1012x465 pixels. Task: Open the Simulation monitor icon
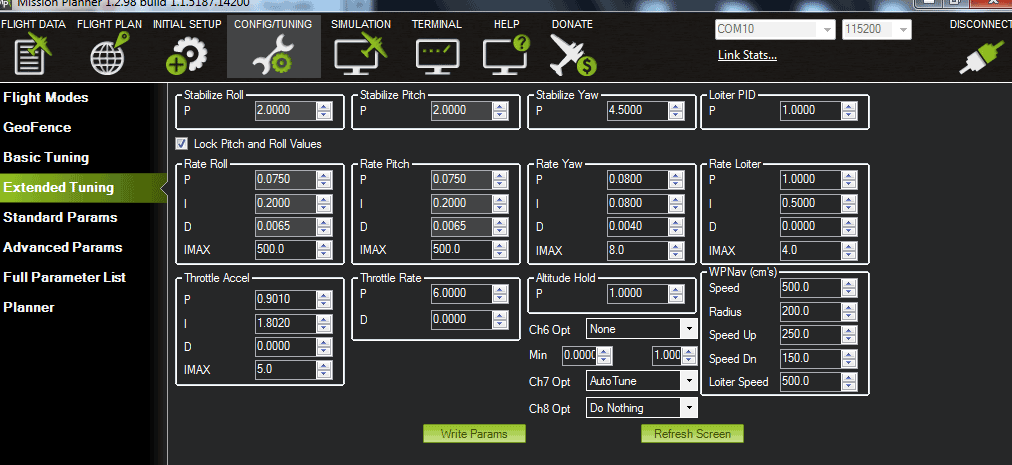pos(360,54)
